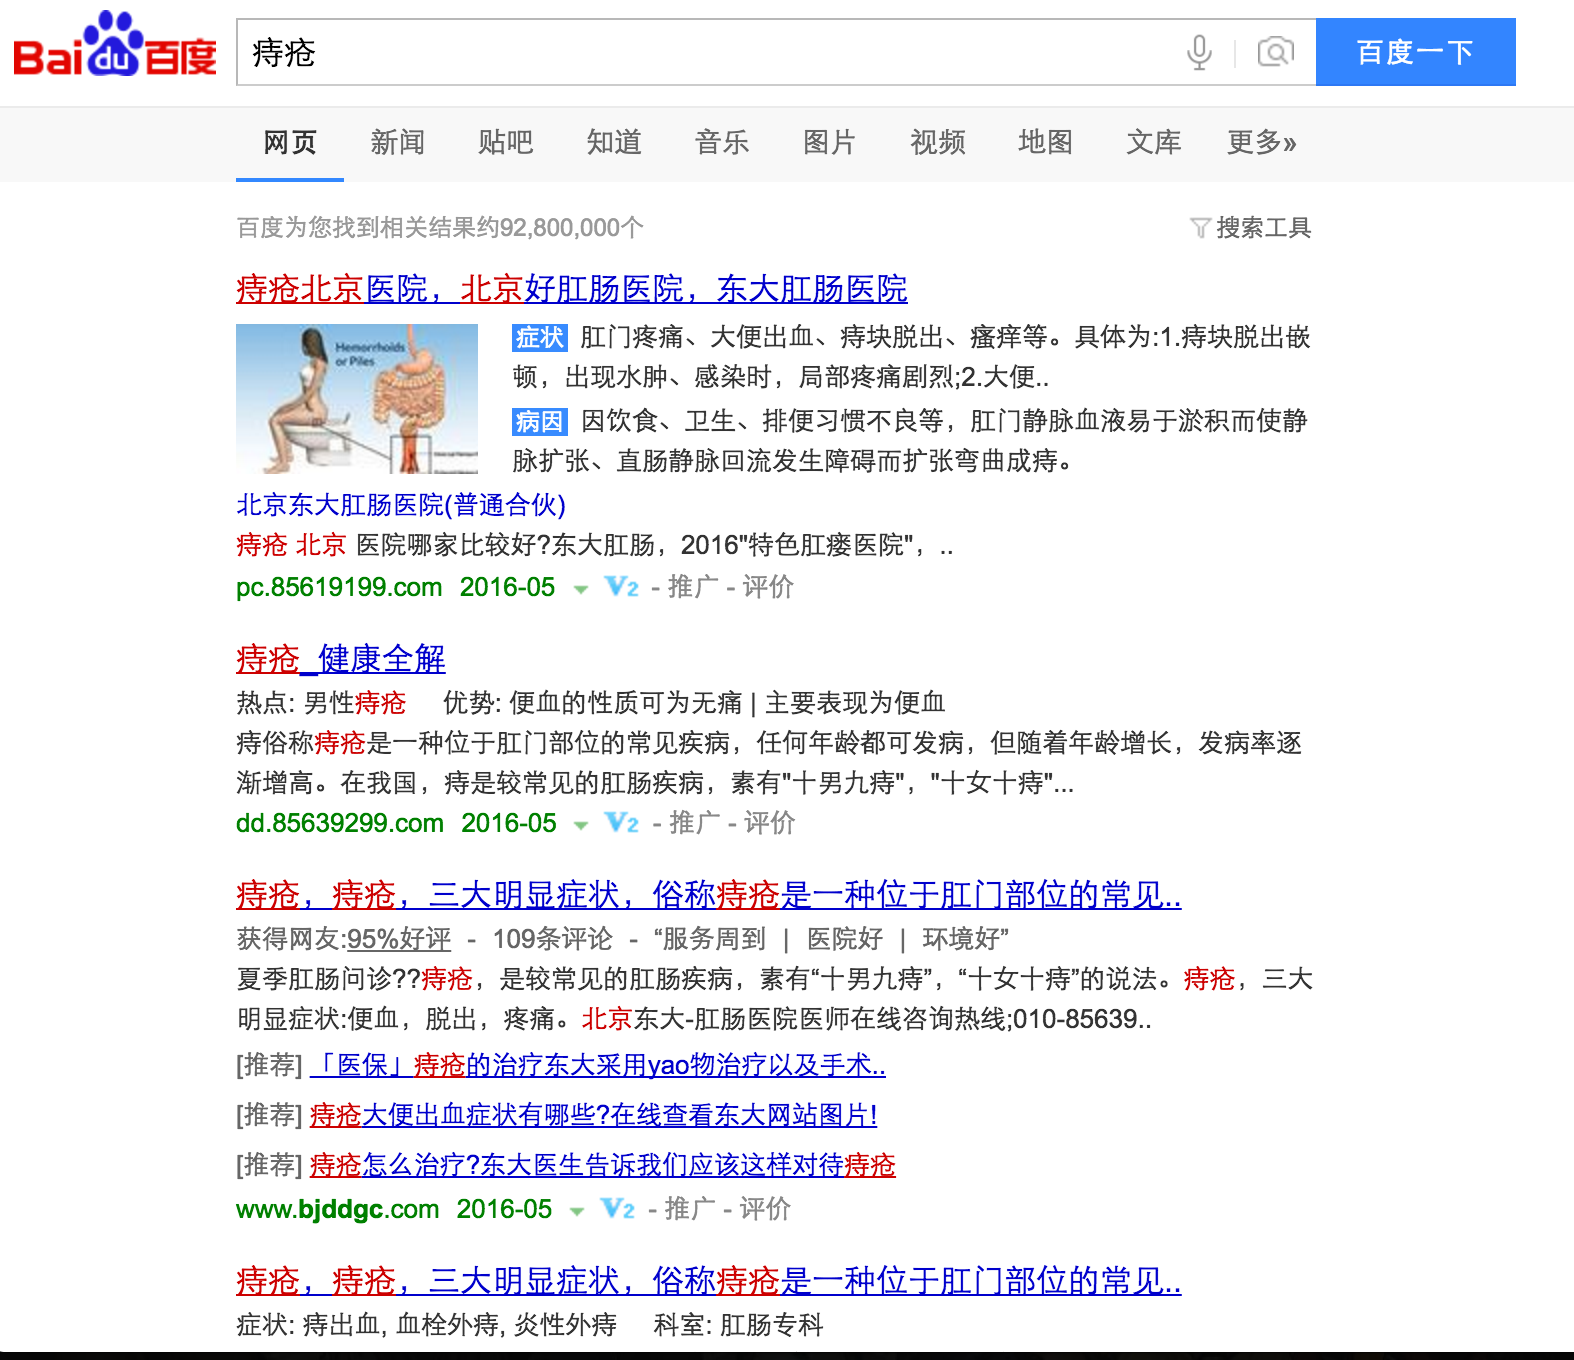Go to the 音乐 tab
This screenshot has width=1574, height=1360.
[x=722, y=142]
